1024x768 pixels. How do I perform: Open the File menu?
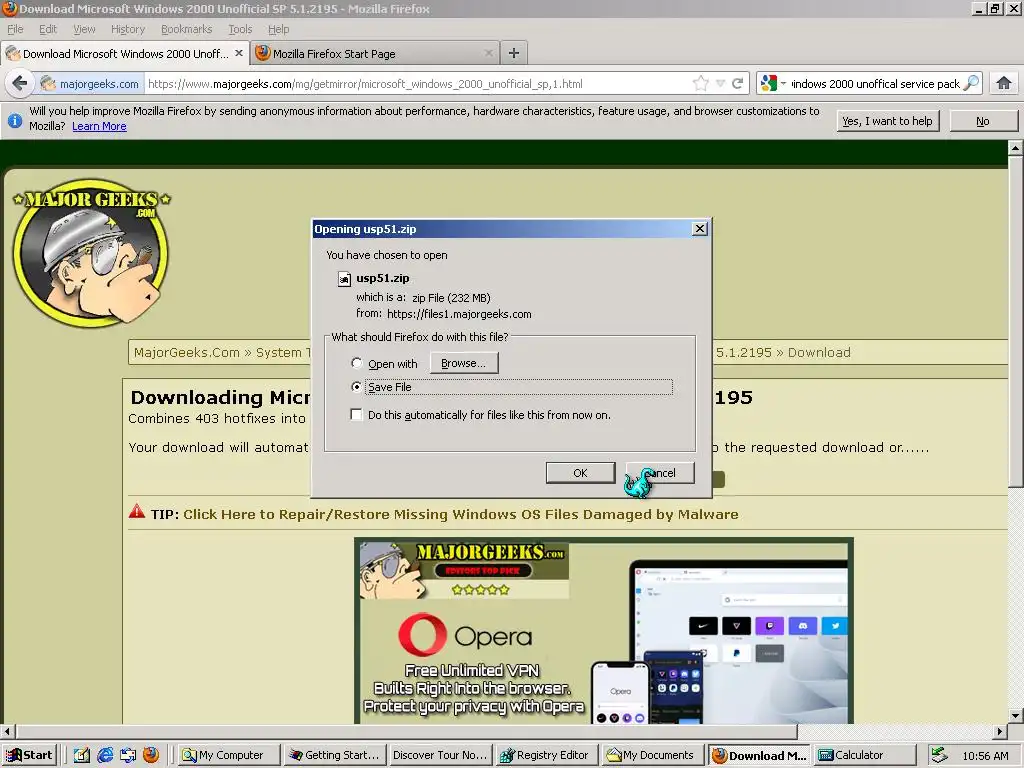coord(15,29)
